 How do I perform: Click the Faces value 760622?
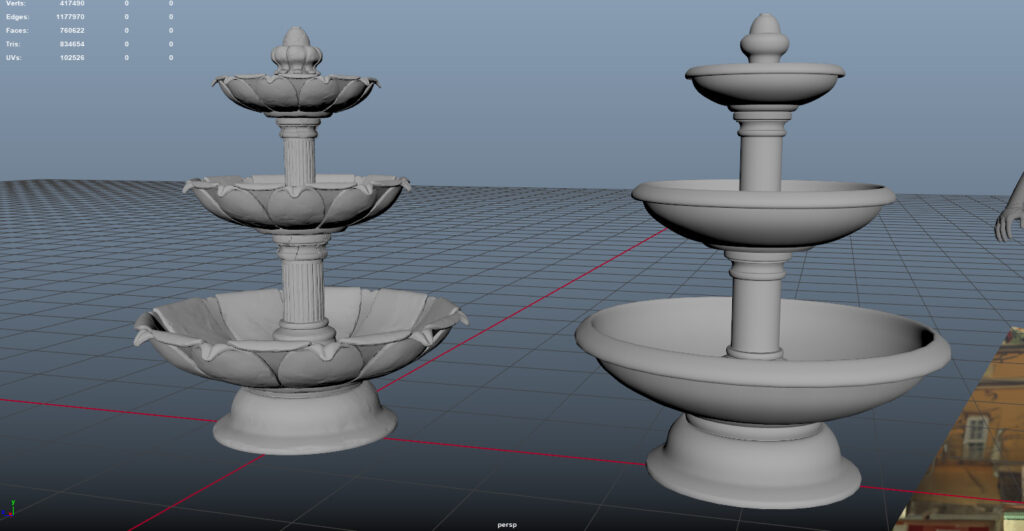point(72,31)
